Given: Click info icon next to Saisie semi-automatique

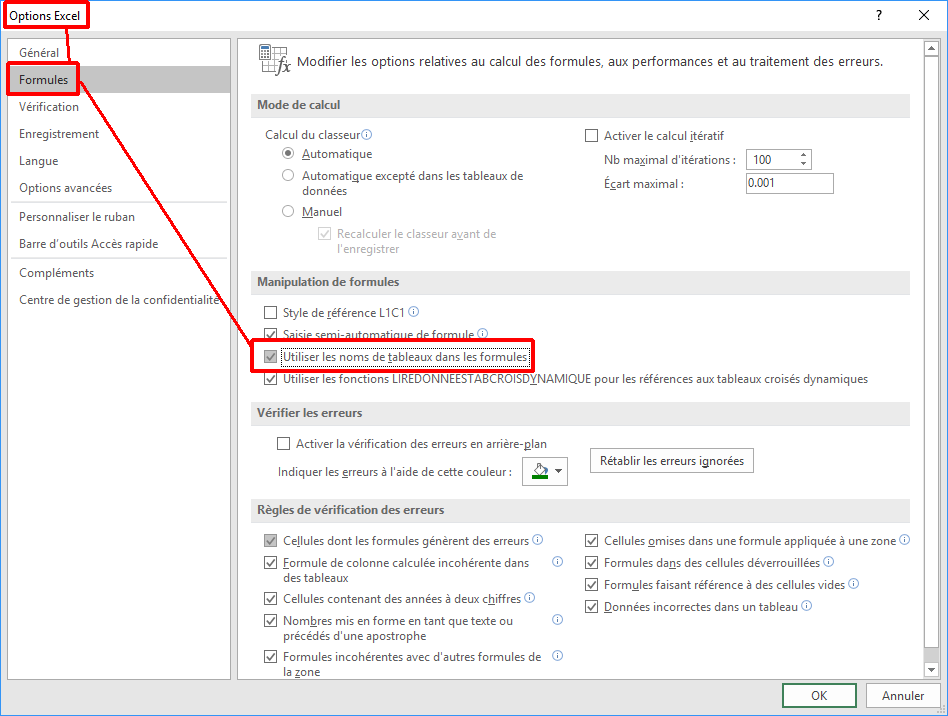Looking at the screenshot, I should [482, 333].
